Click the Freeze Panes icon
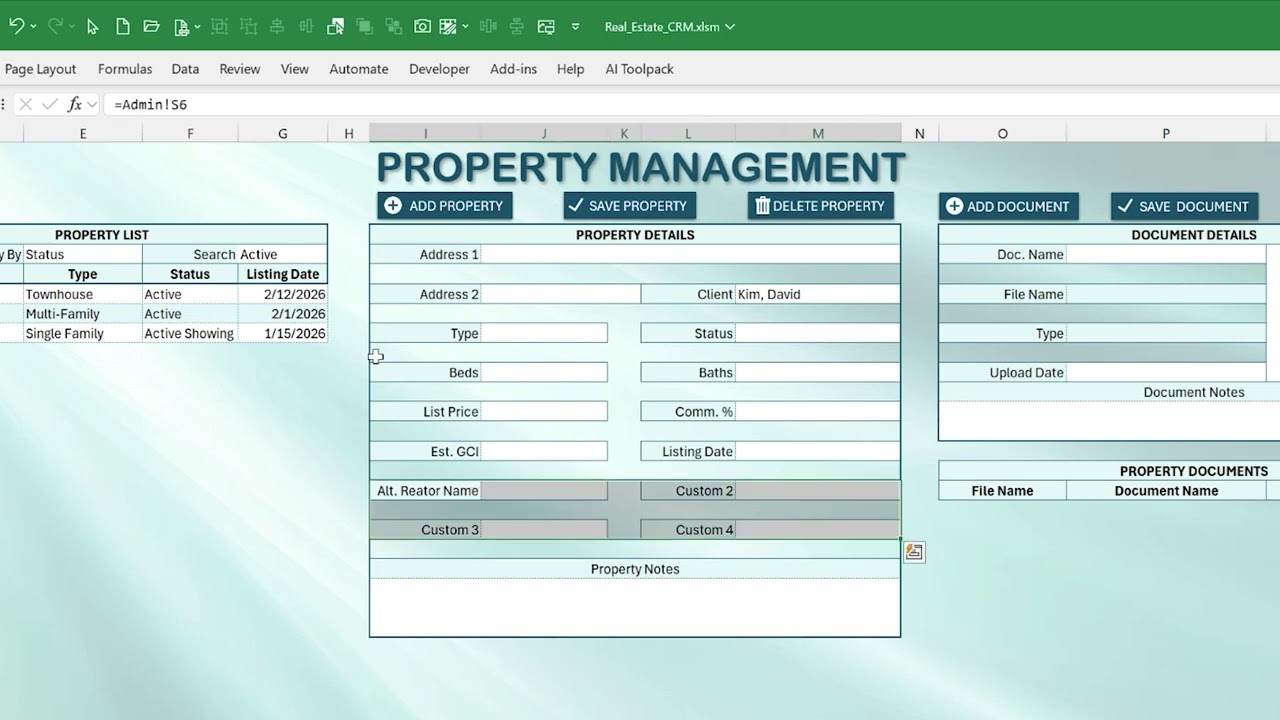 tap(449, 27)
